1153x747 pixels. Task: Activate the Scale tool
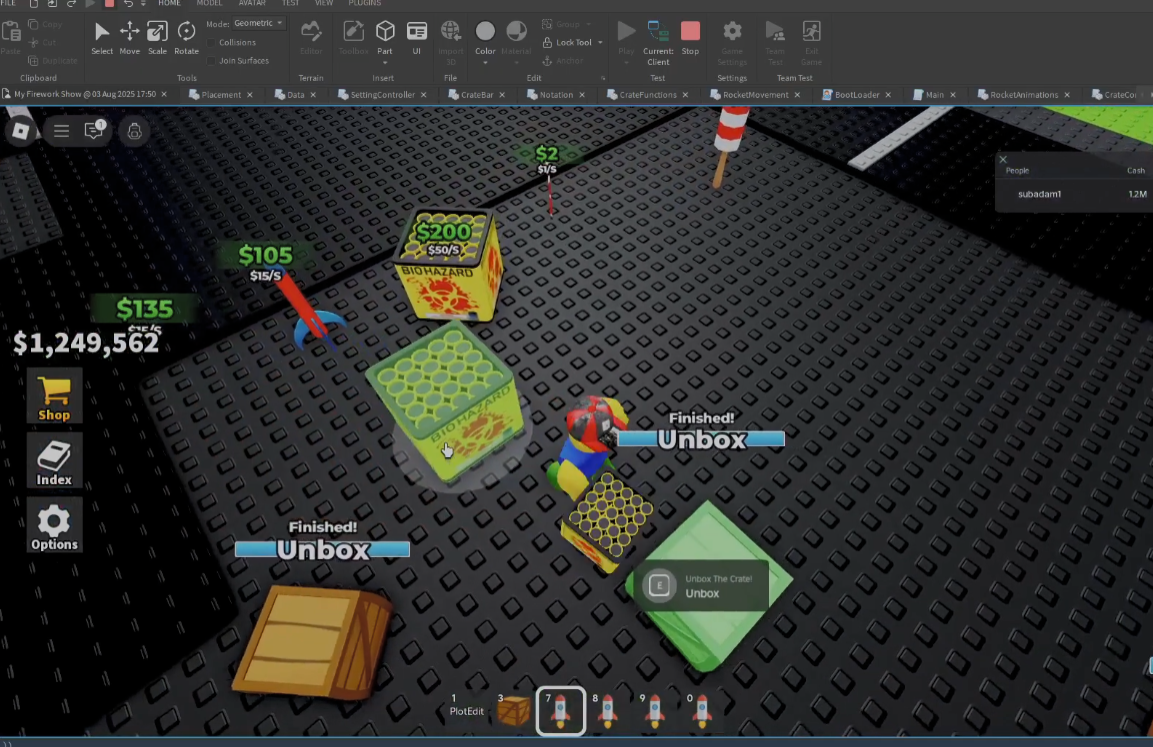[157, 37]
